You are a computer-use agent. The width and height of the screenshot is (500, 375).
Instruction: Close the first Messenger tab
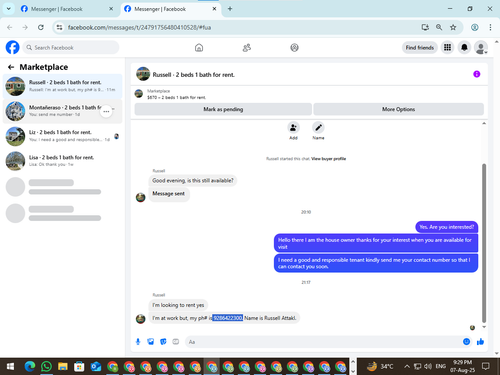(x=111, y=9)
